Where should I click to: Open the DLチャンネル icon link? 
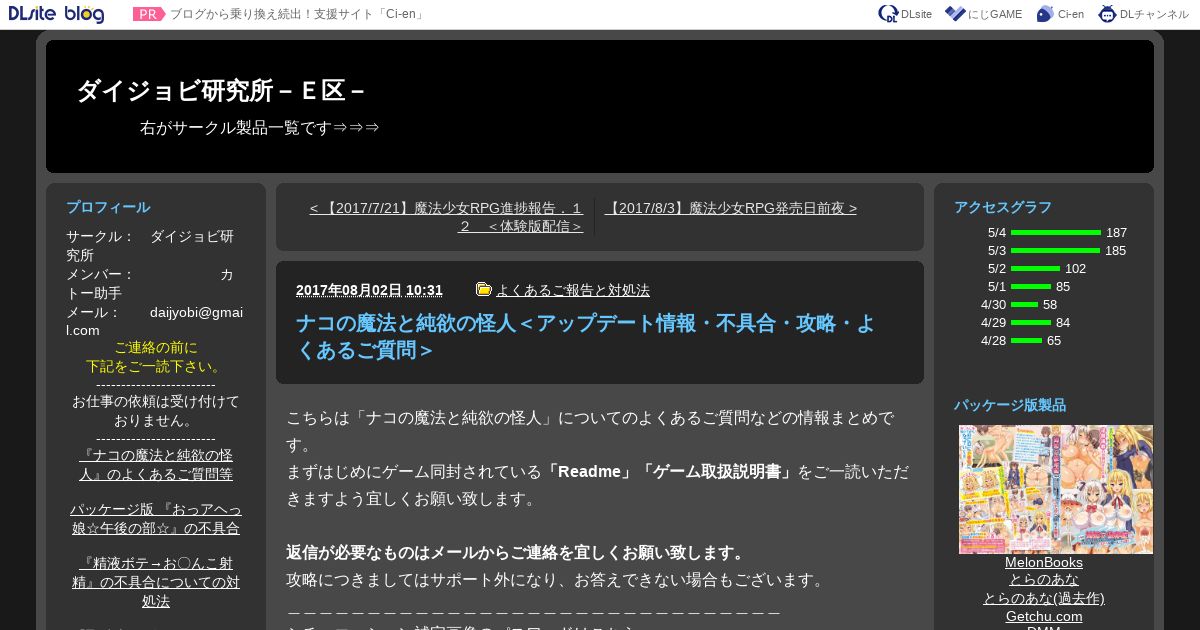pyautogui.click(x=1143, y=14)
